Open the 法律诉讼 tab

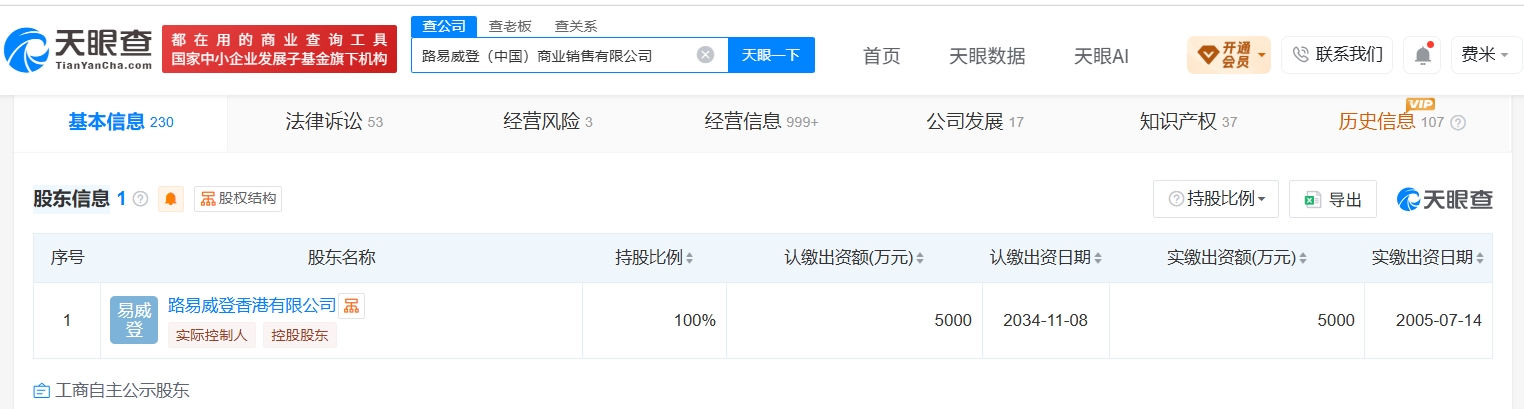click(334, 122)
